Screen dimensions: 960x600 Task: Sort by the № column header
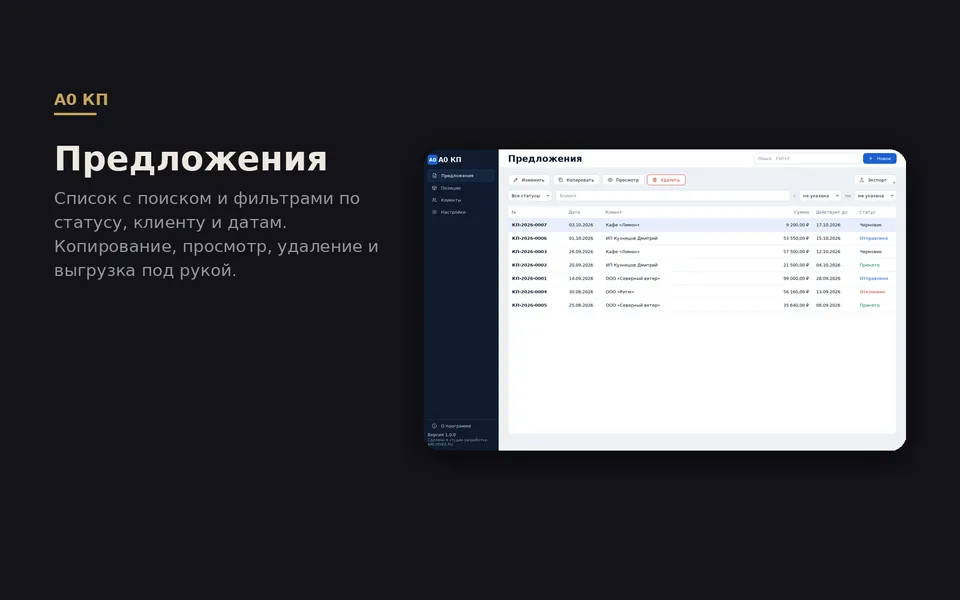click(514, 212)
